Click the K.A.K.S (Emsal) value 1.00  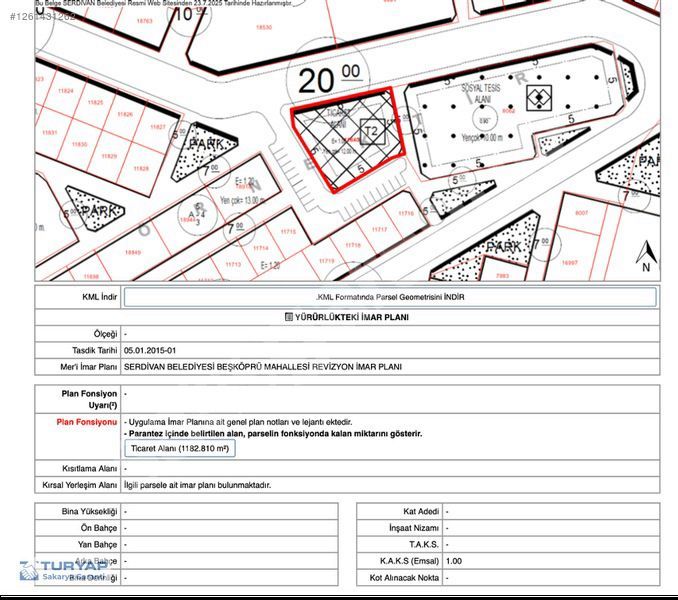[x=454, y=561]
